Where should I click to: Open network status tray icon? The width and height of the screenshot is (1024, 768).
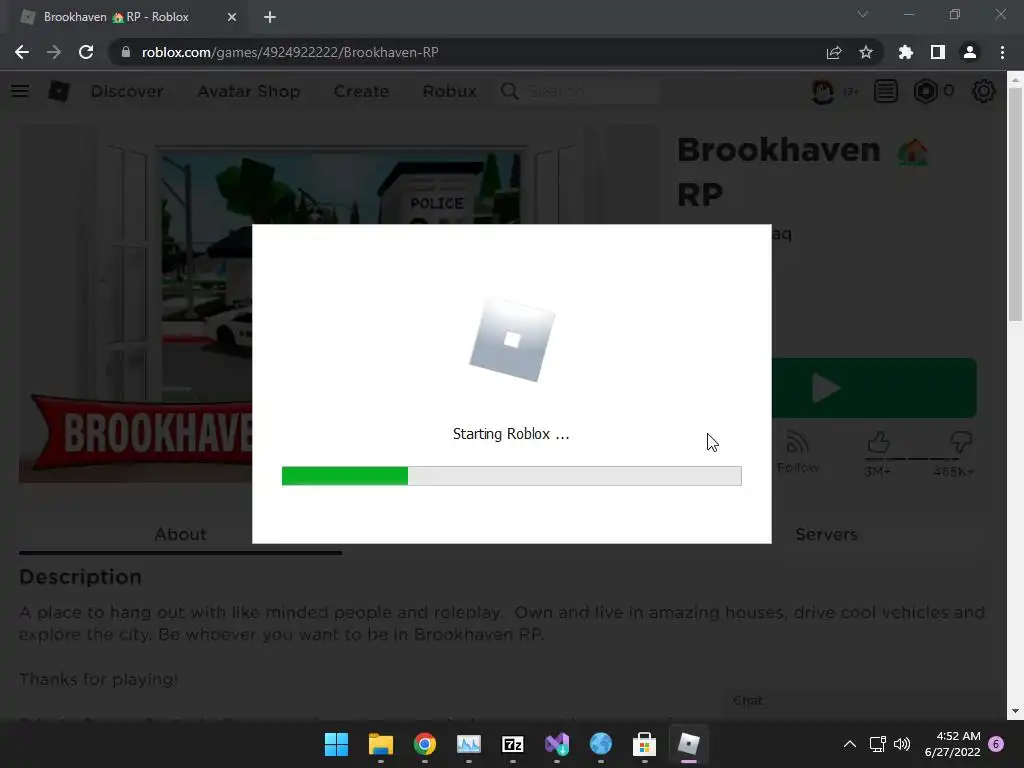coord(878,744)
